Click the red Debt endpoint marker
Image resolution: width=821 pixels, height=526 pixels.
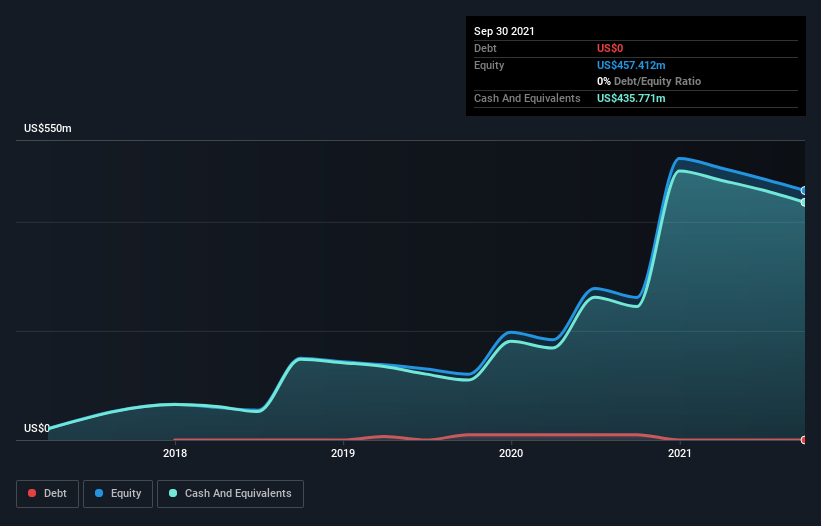pos(804,440)
